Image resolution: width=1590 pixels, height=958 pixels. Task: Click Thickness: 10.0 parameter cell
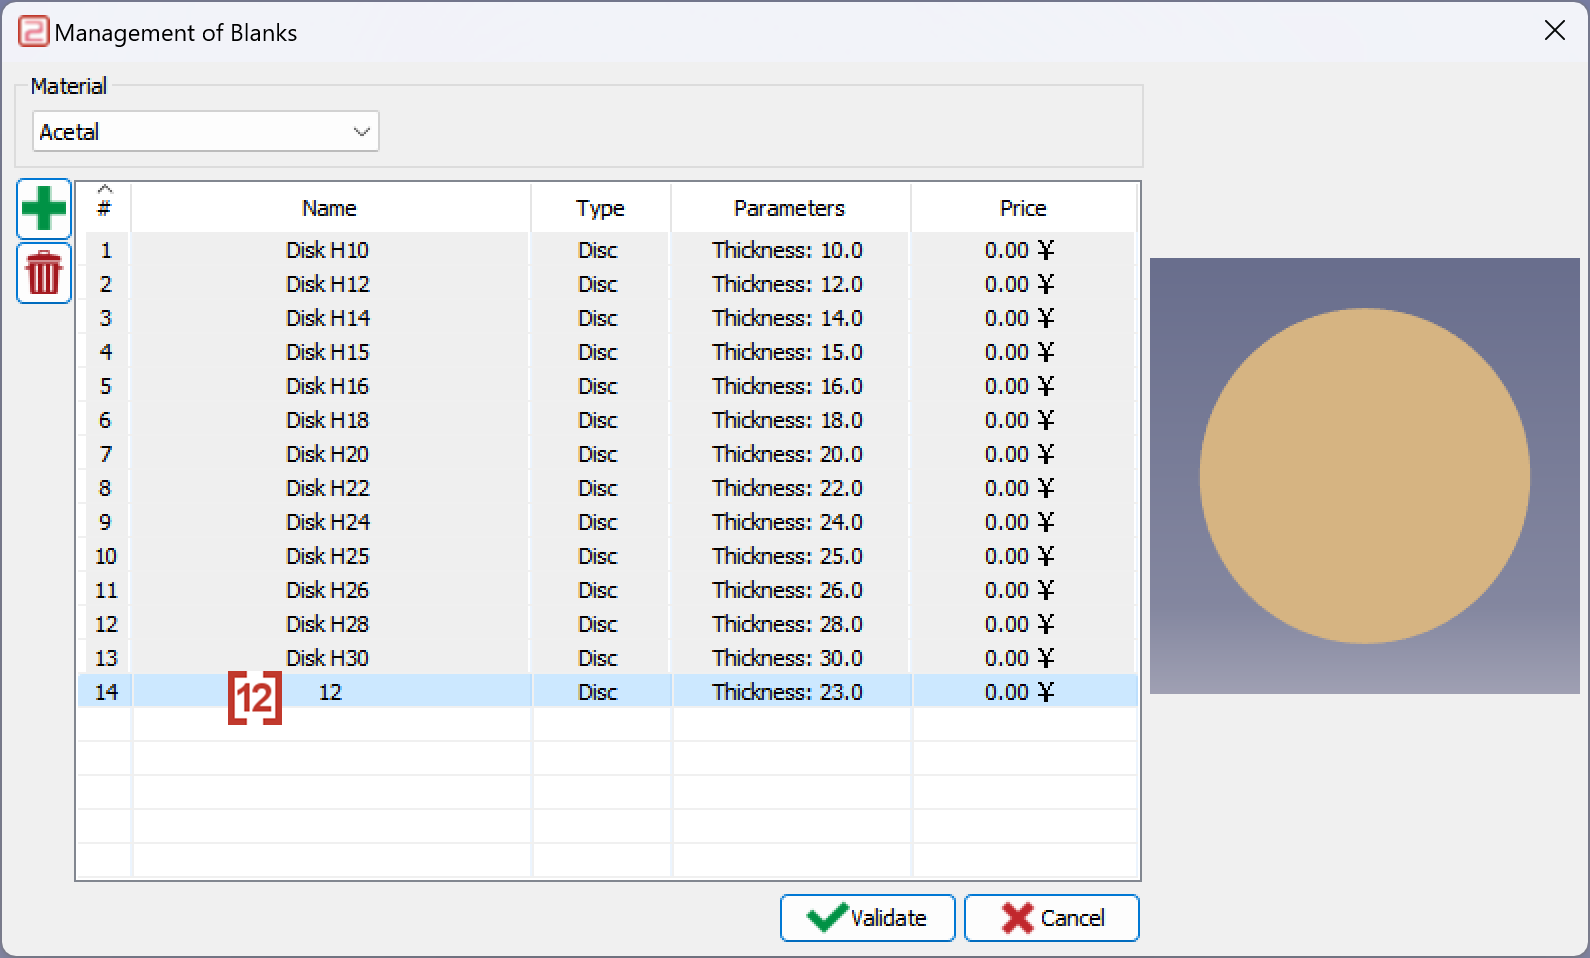click(790, 250)
